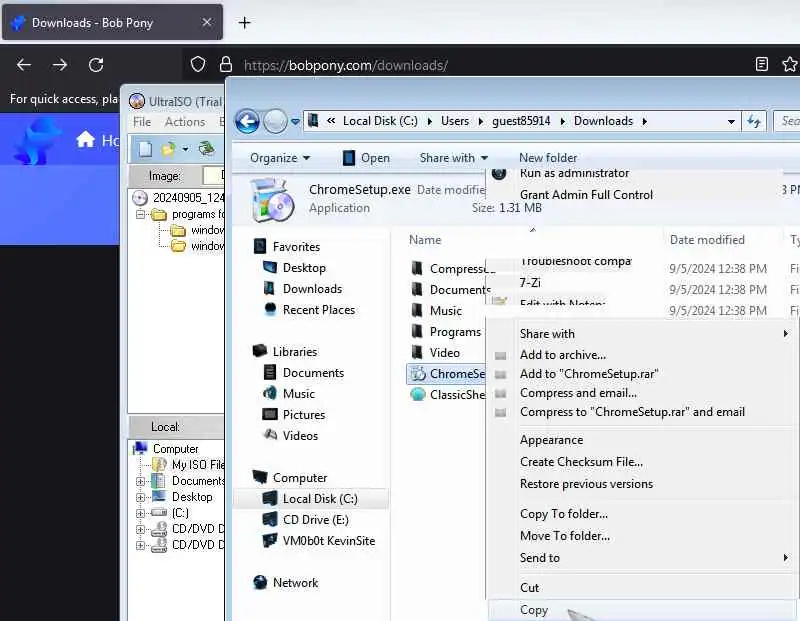Select the Programs folder in file list

click(x=446, y=332)
